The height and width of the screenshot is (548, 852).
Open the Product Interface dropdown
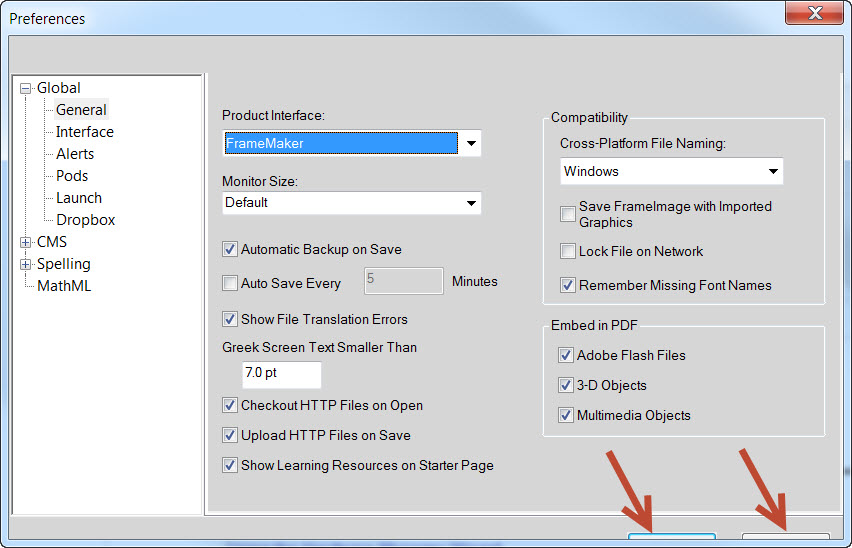point(470,144)
